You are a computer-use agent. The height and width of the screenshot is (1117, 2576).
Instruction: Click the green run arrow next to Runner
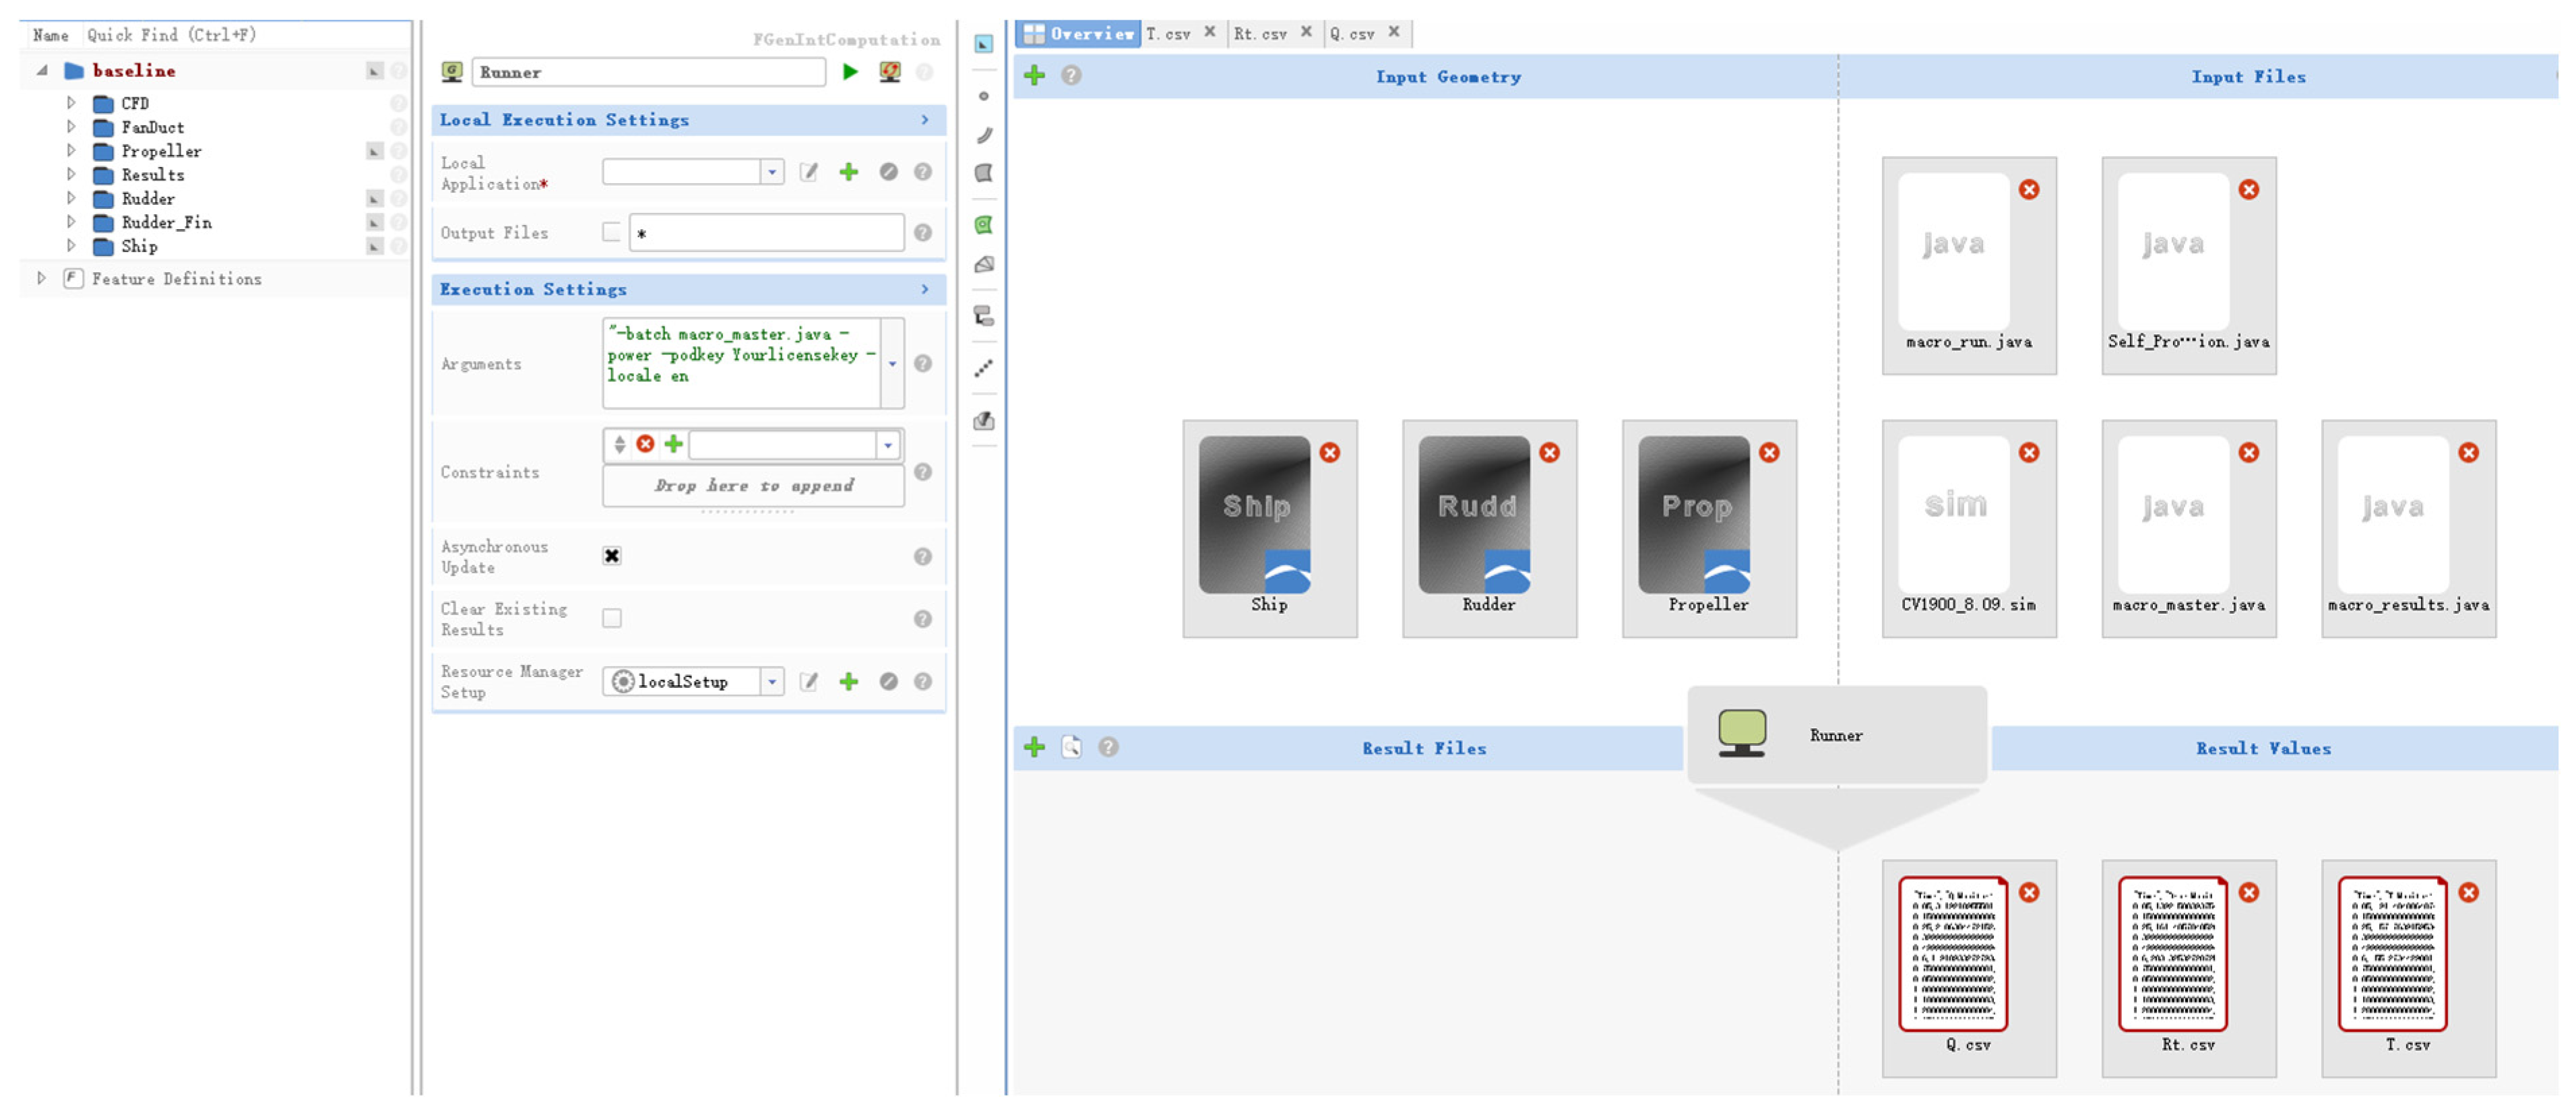click(850, 72)
